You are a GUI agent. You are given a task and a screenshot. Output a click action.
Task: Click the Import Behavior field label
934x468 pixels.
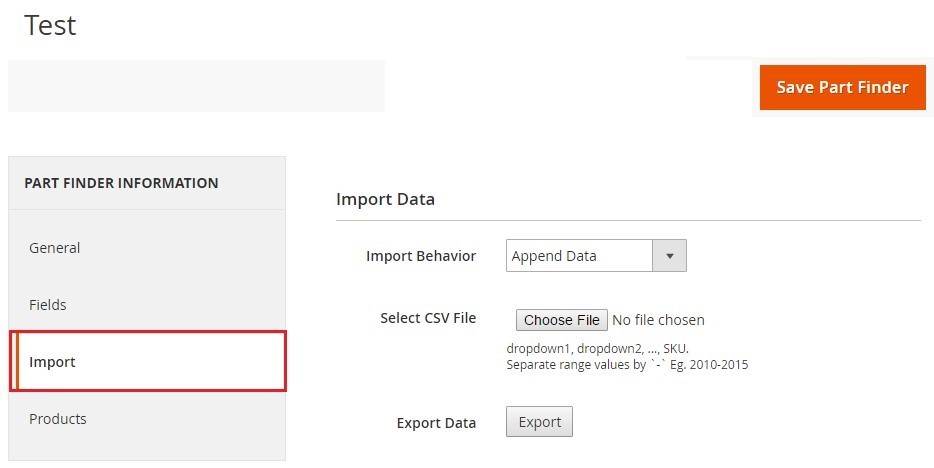421,256
